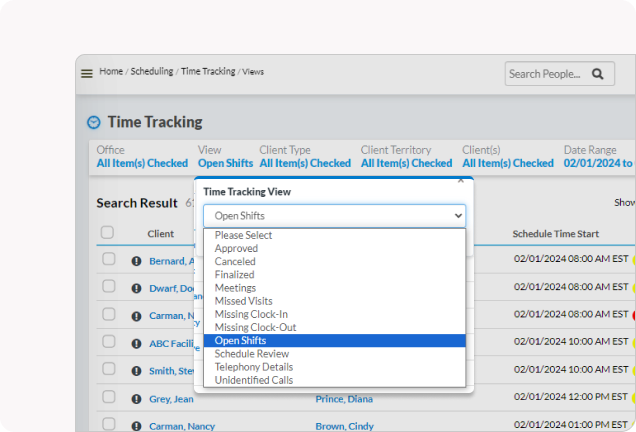Collapse the Time Tracking section chevron icon
Image resolution: width=636 pixels, height=432 pixels.
94,122
